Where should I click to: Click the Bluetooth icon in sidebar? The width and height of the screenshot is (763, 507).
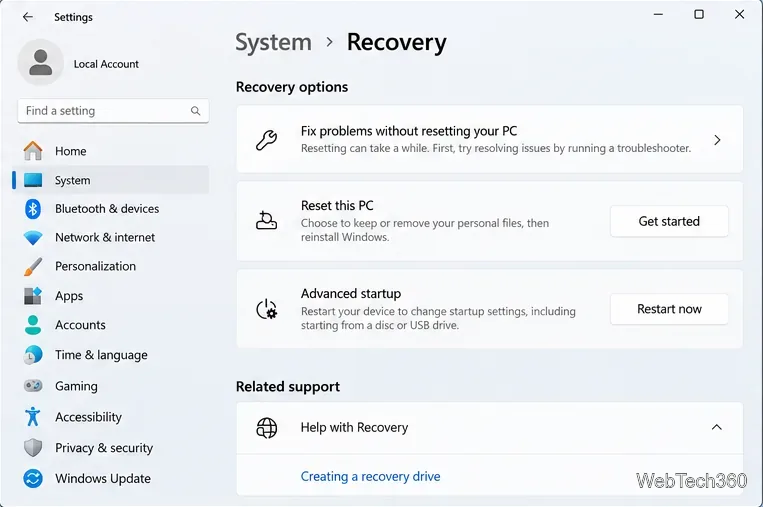coord(33,209)
